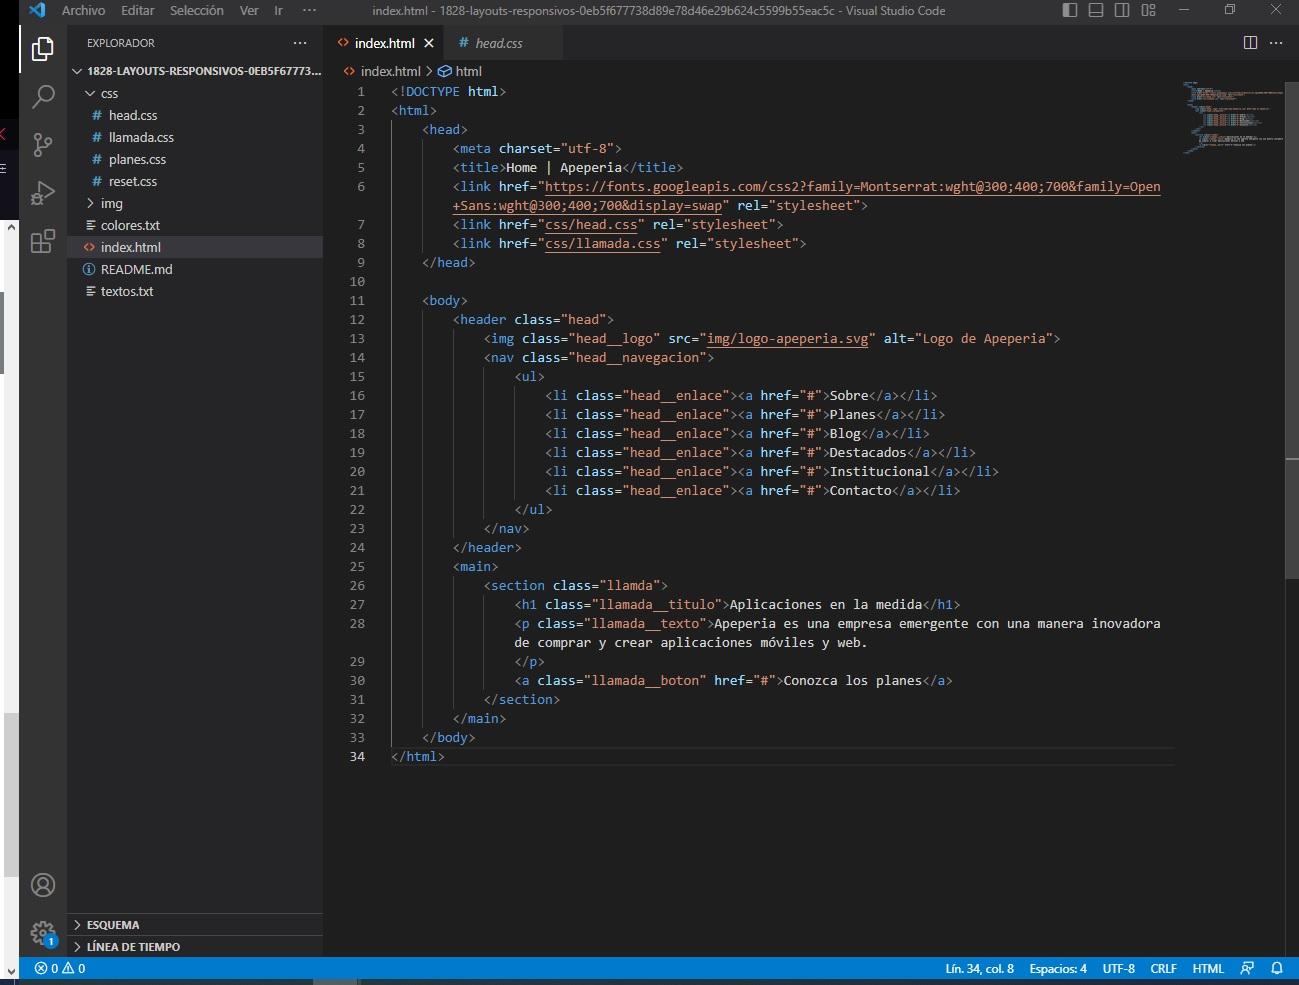
Task: Open the Ir menu
Action: point(279,10)
